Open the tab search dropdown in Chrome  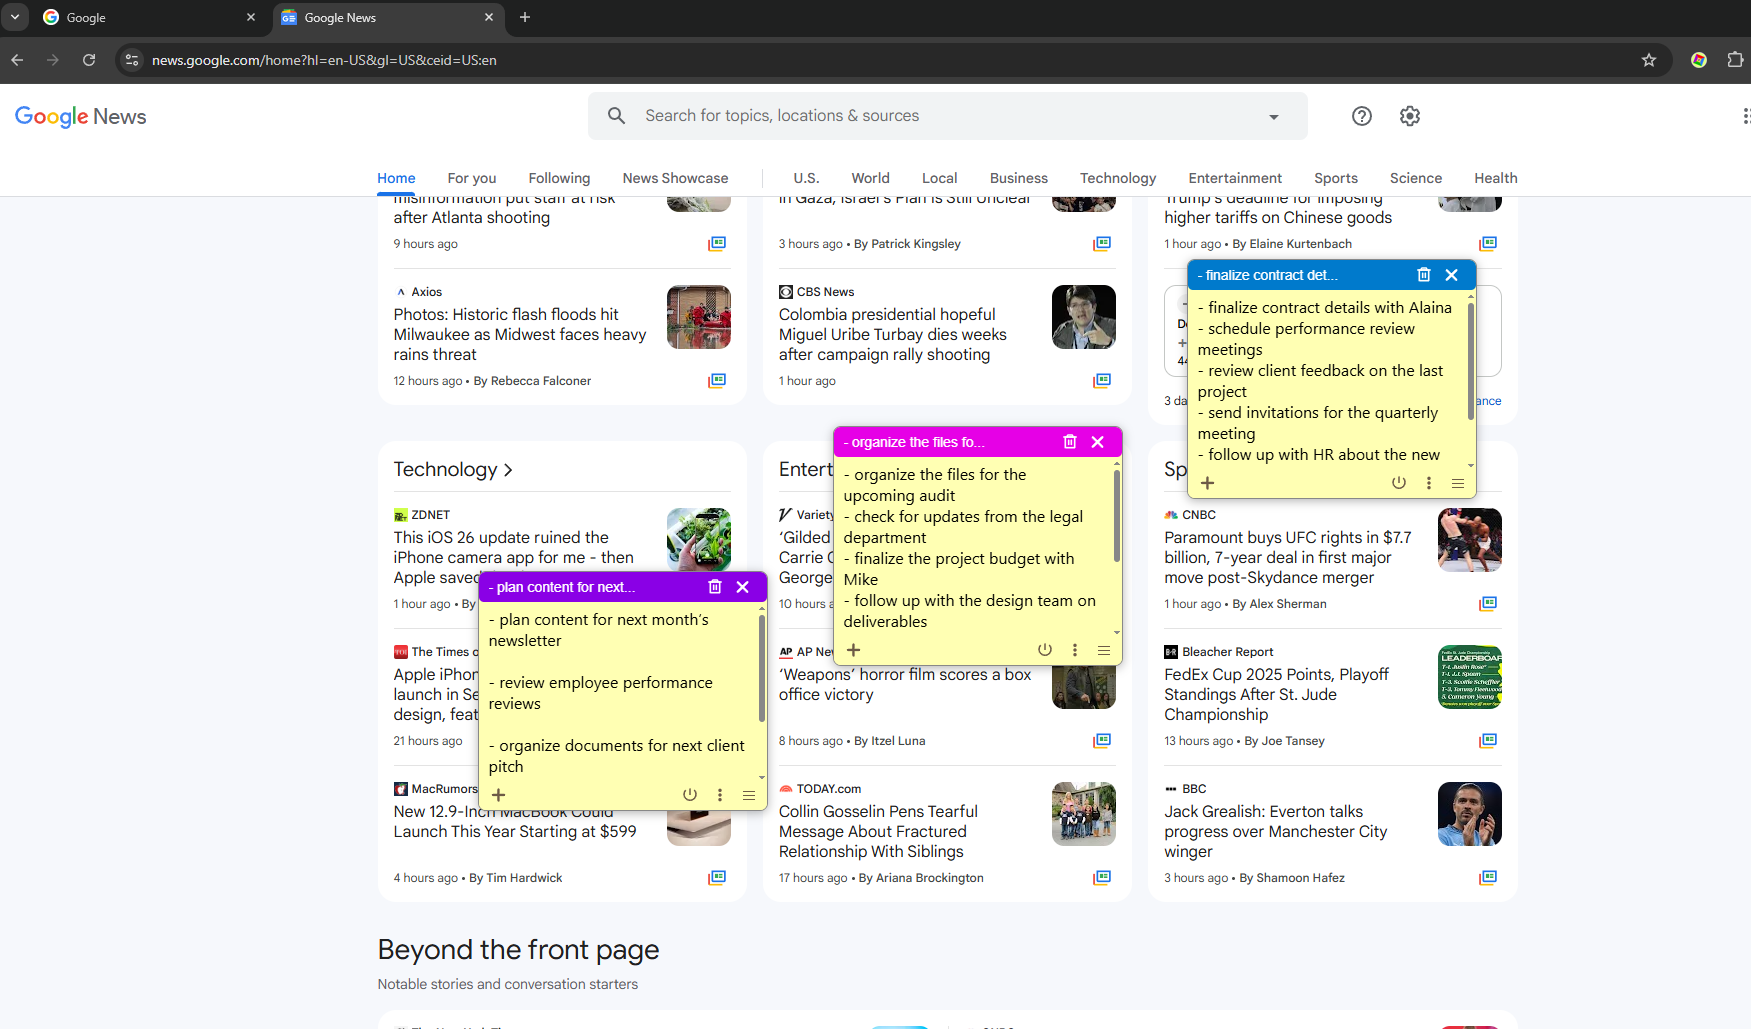(15, 17)
